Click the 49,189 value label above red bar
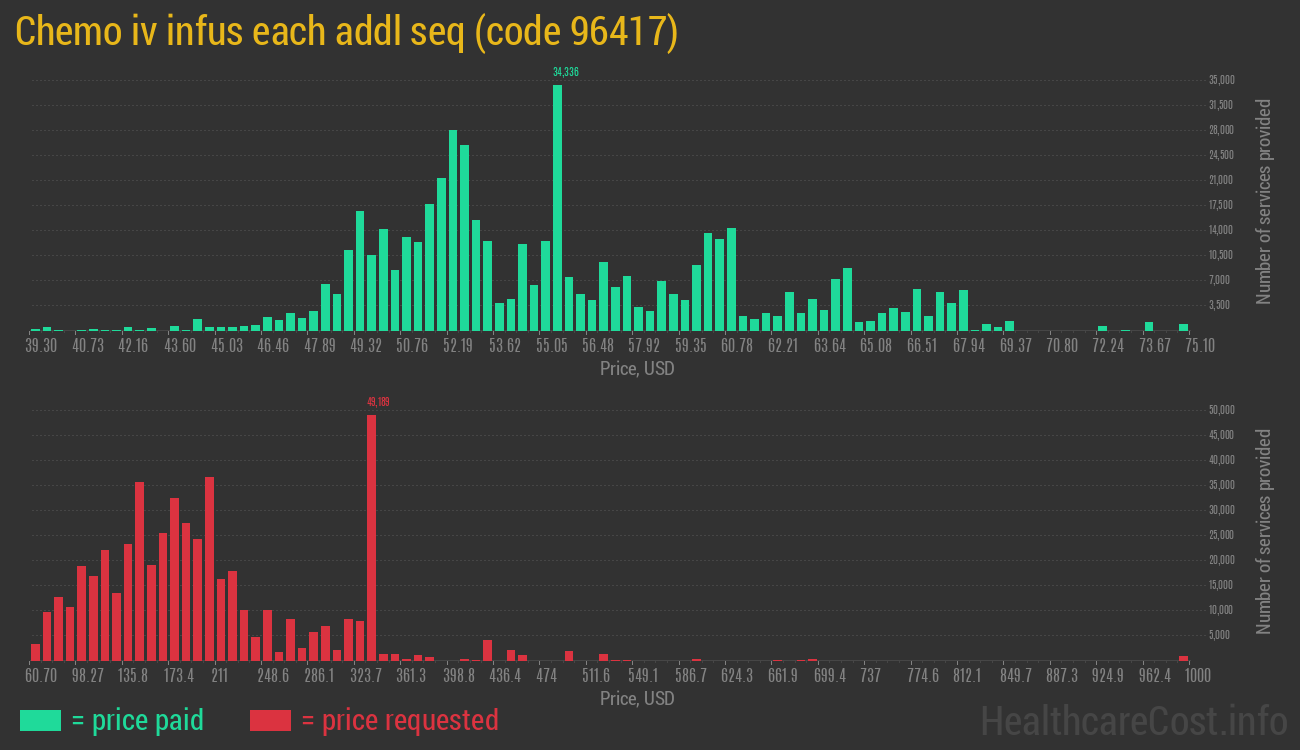The height and width of the screenshot is (750, 1300). tap(378, 402)
